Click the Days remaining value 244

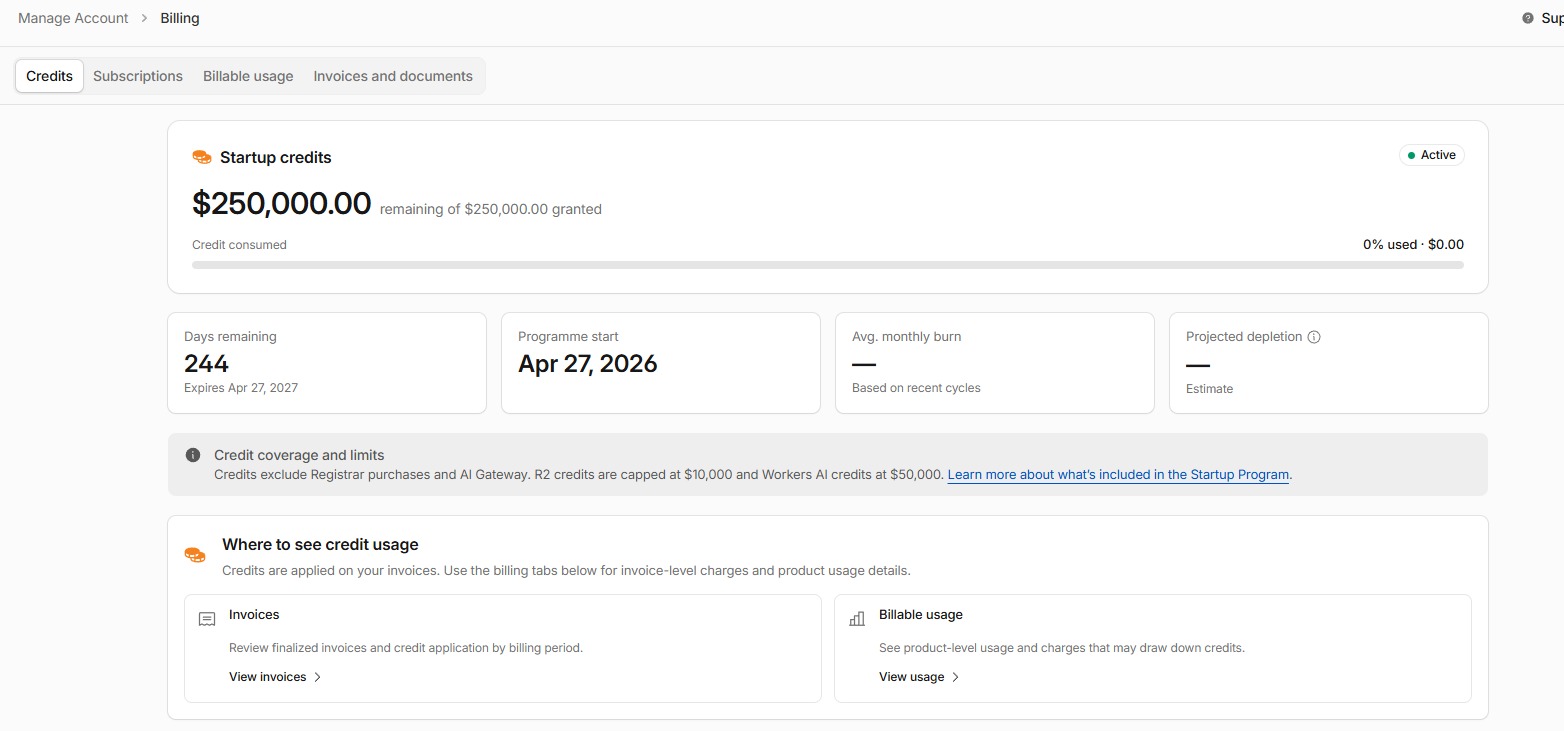pyautogui.click(x=206, y=363)
